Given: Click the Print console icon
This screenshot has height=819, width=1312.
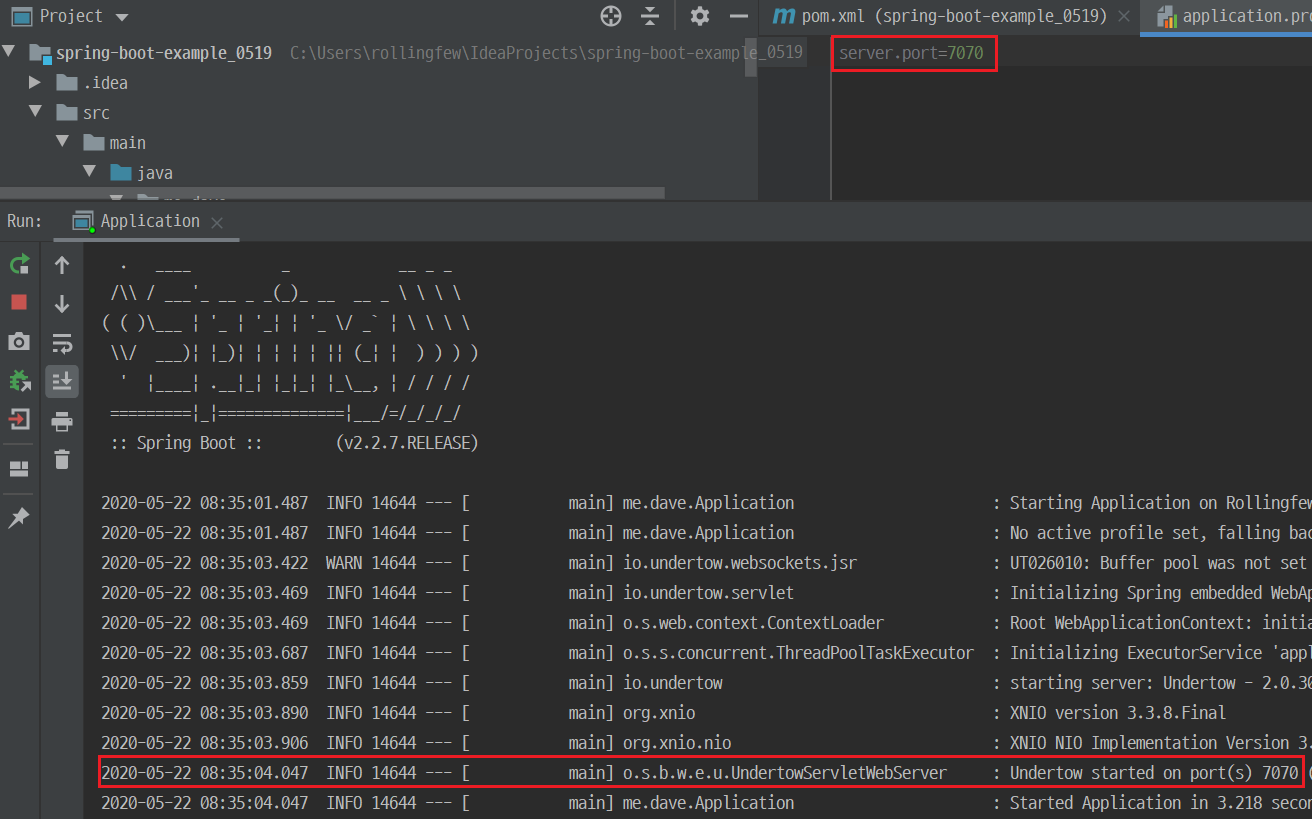Looking at the screenshot, I should [x=62, y=421].
